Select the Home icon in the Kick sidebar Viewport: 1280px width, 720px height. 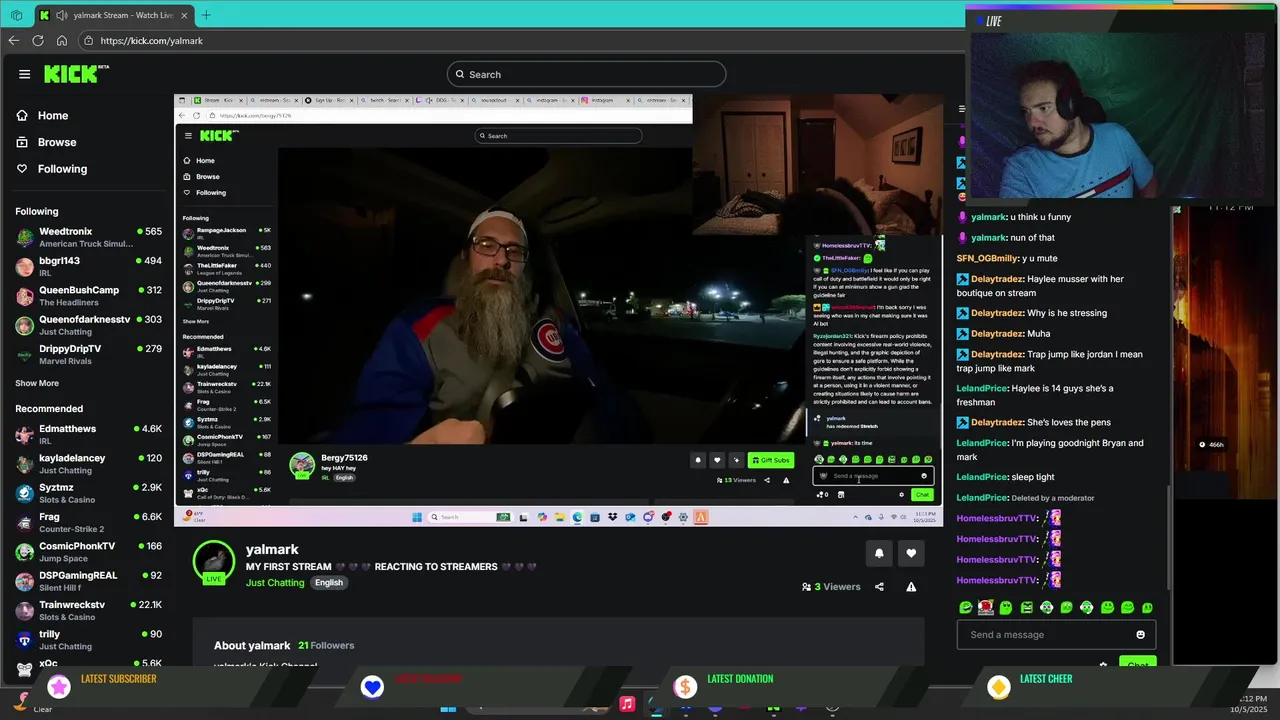coord(22,116)
